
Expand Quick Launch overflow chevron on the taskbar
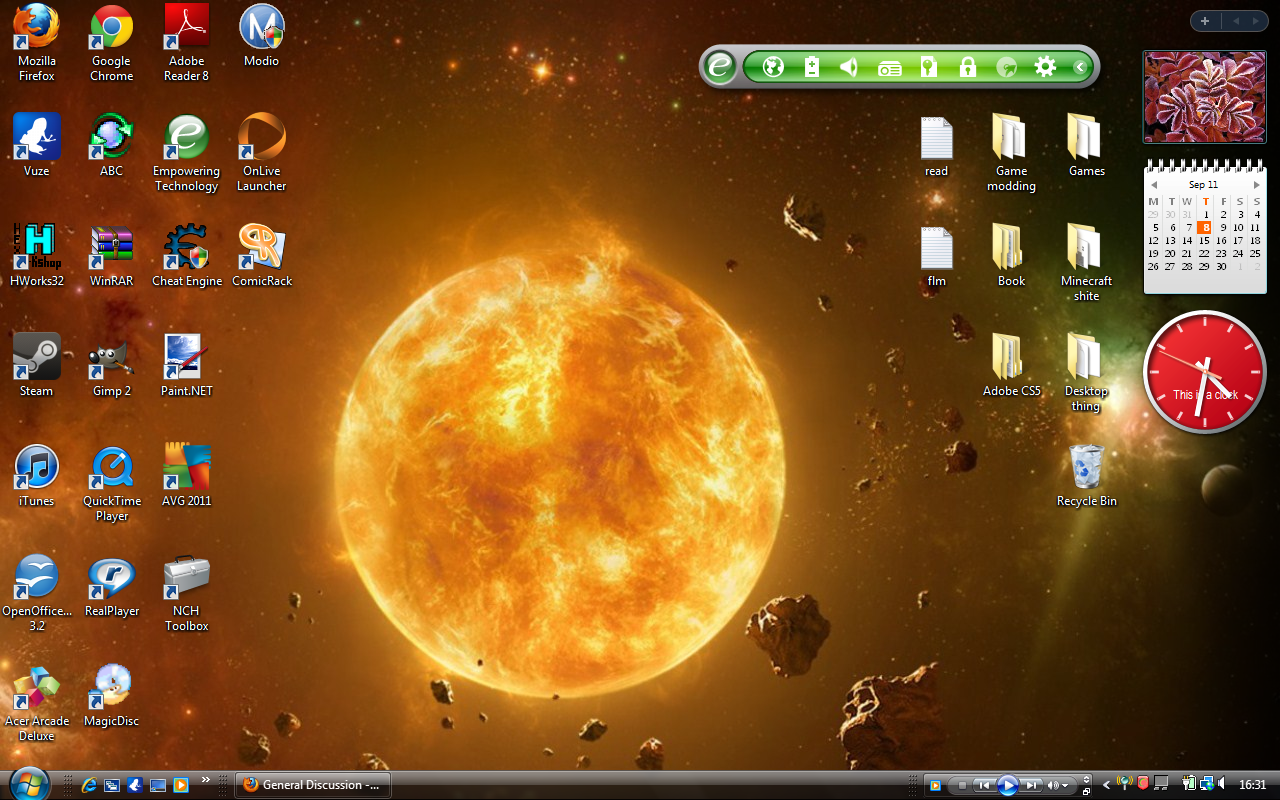(206, 780)
